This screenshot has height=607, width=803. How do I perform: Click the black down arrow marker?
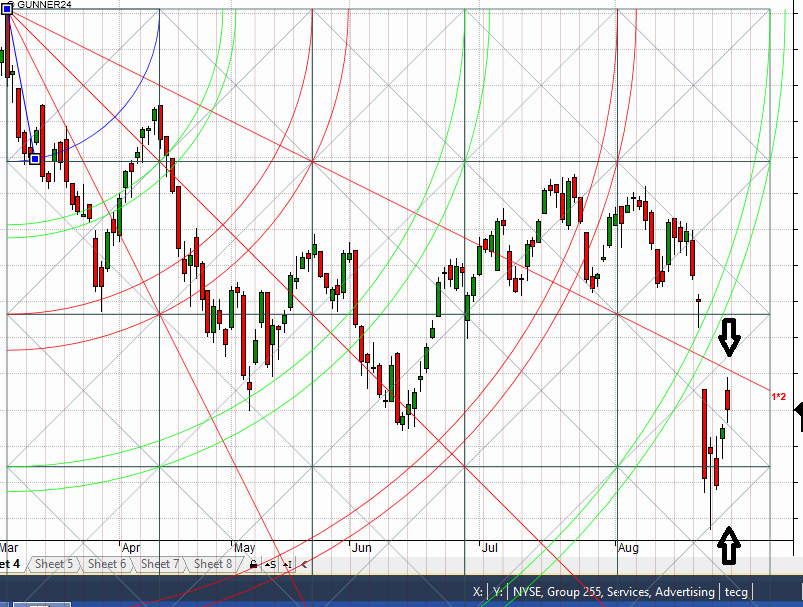tap(730, 338)
